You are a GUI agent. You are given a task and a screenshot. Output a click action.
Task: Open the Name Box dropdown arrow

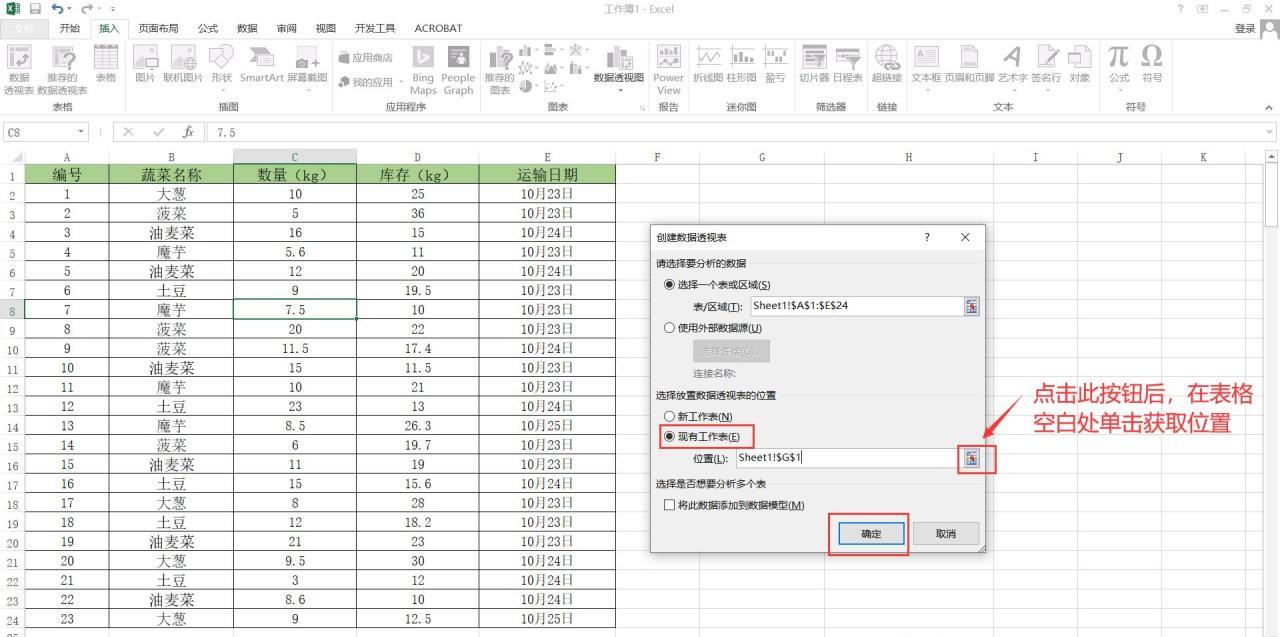[81, 132]
